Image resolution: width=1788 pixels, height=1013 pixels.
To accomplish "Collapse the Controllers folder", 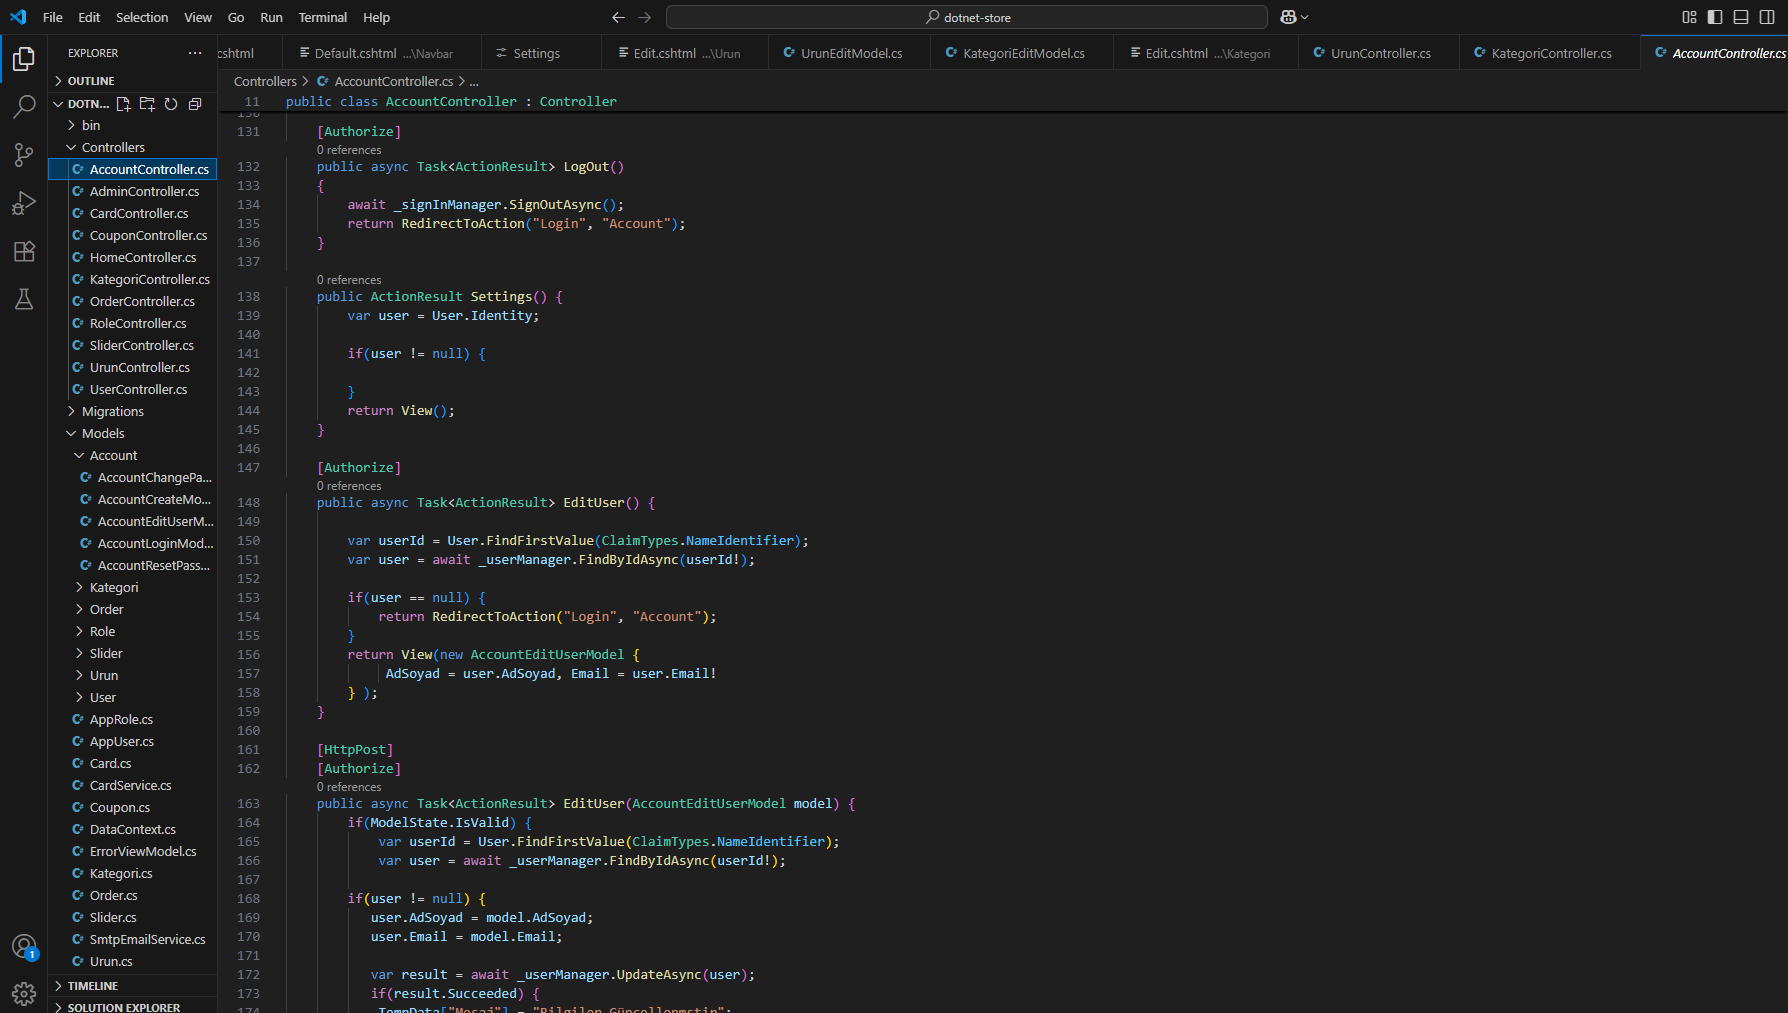I will click(x=132, y=147).
